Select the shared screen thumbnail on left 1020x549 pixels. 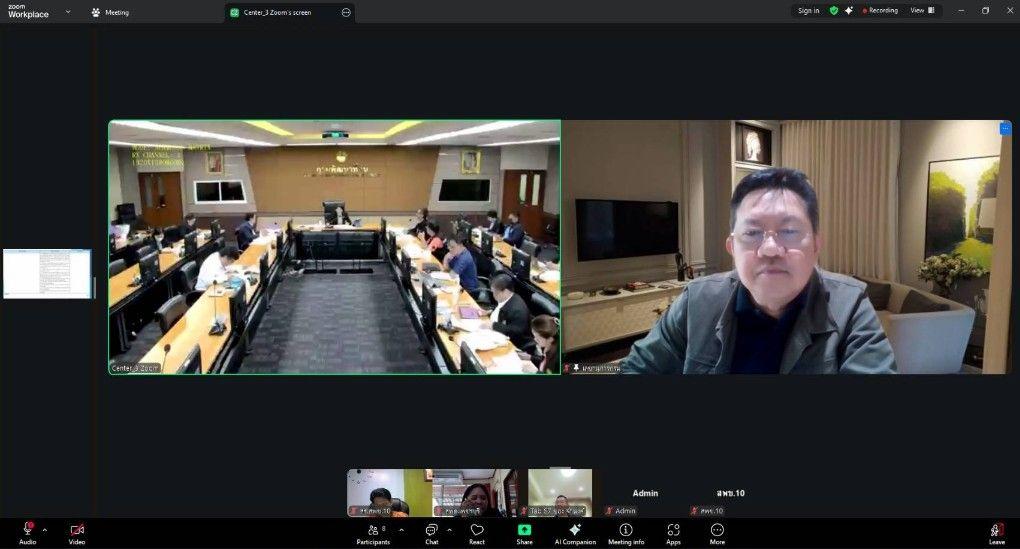47,273
